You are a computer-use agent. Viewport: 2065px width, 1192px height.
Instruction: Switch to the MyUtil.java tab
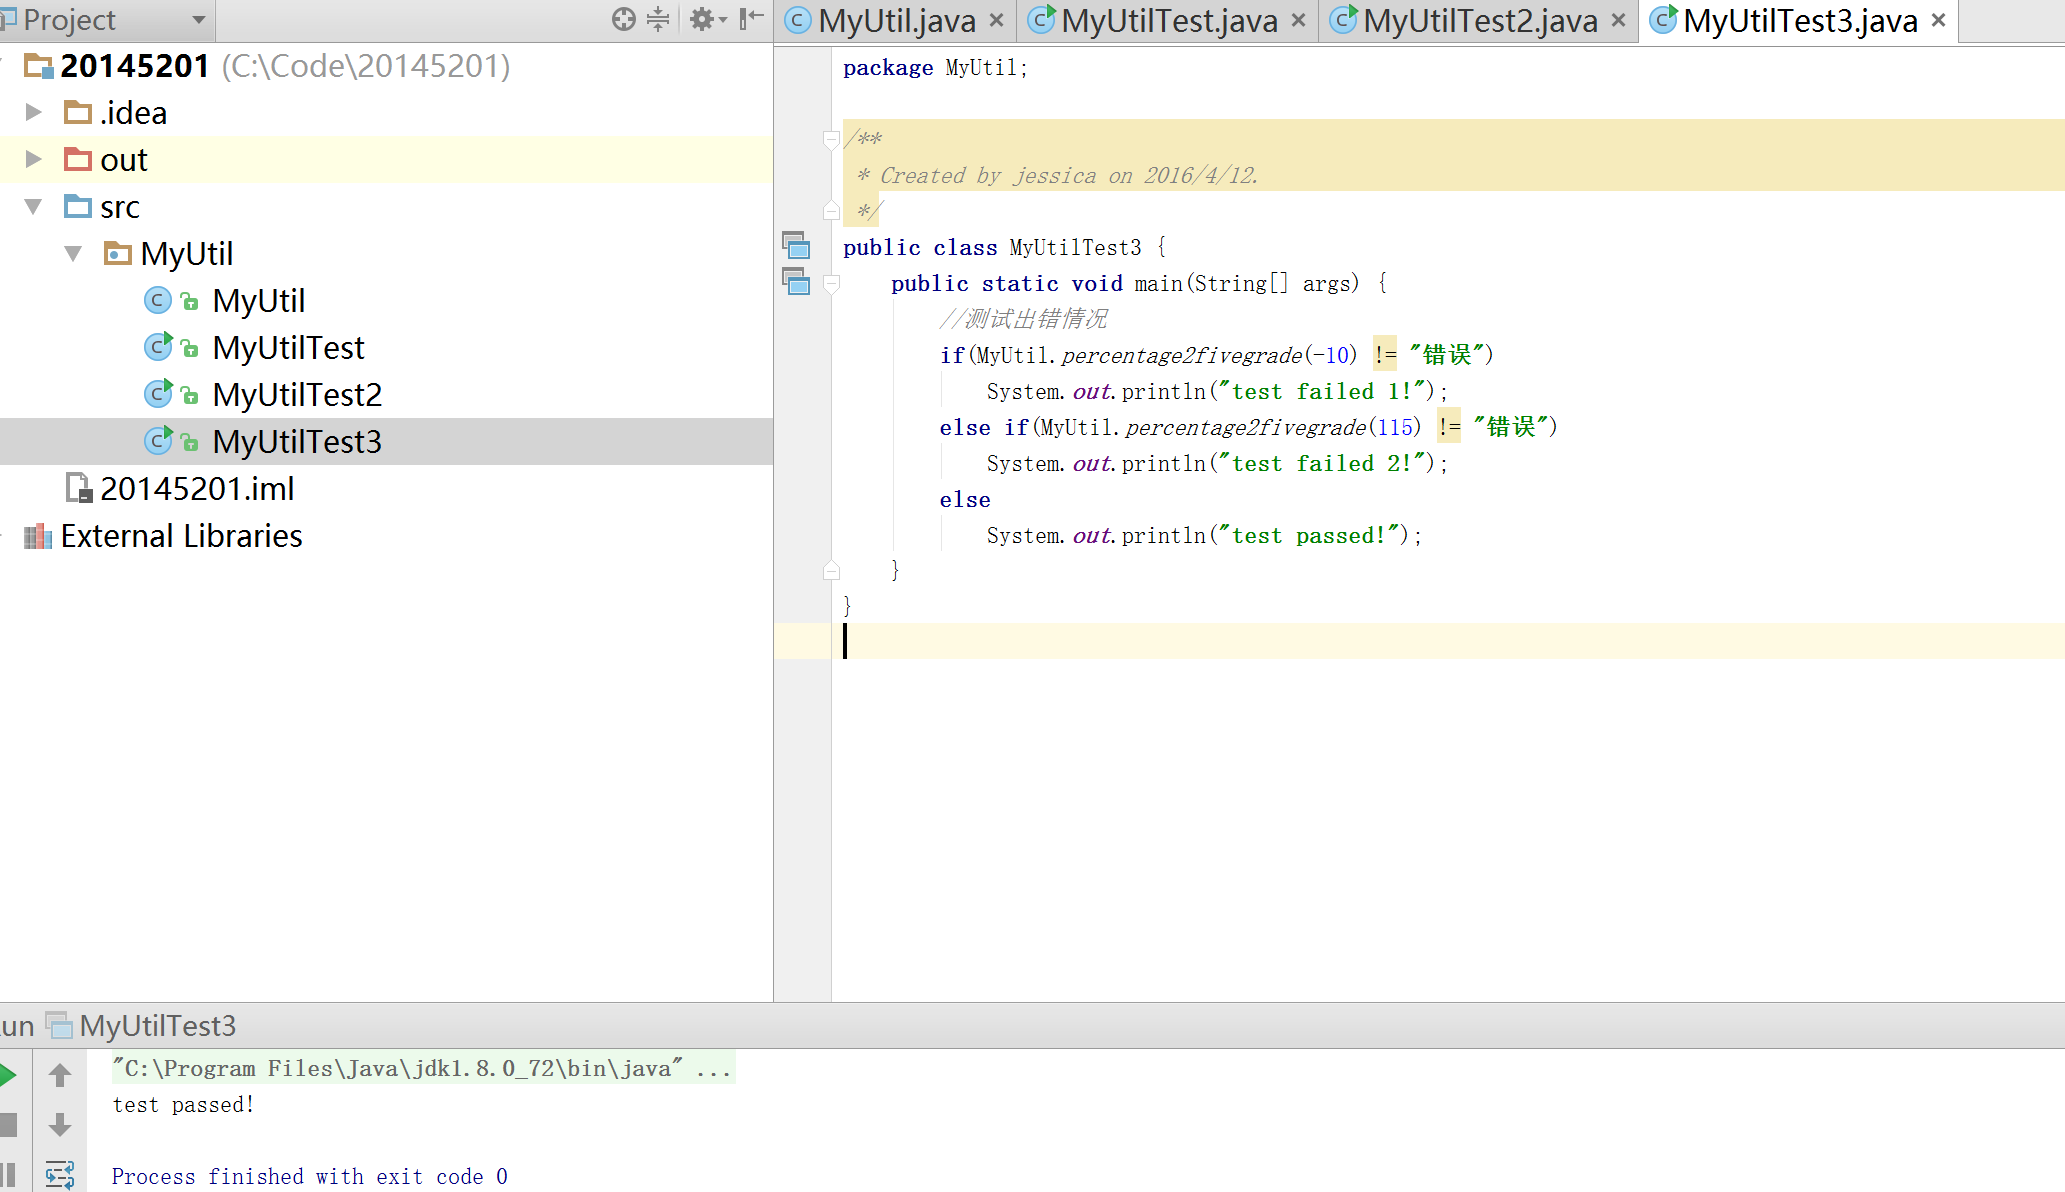[x=896, y=20]
